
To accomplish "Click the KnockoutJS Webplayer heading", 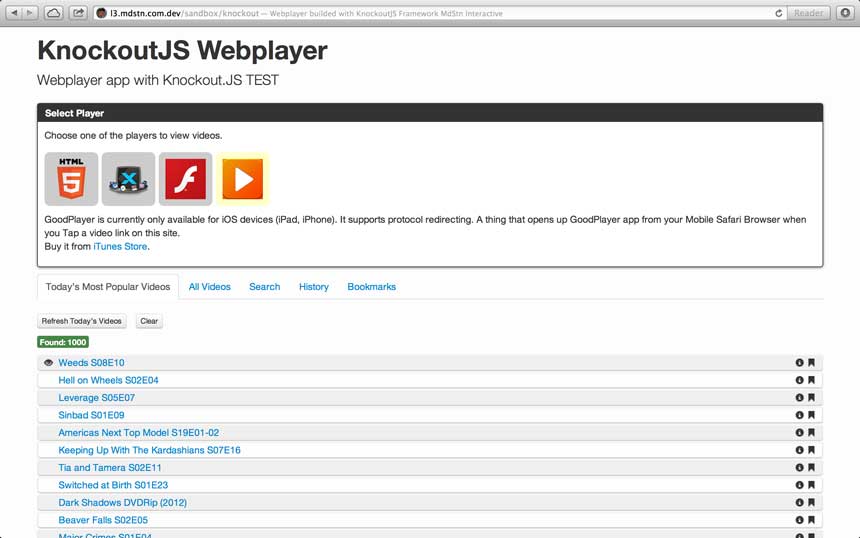I will (x=182, y=50).
